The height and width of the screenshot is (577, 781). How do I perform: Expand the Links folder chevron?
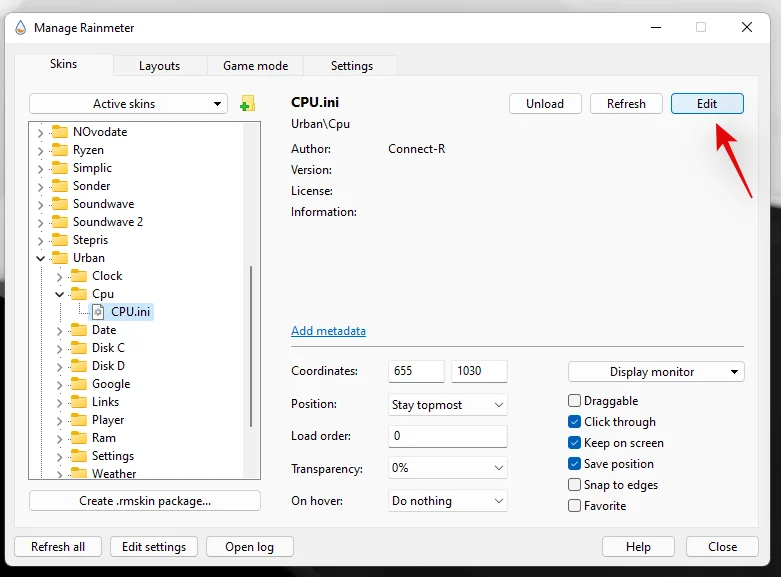pyautogui.click(x=59, y=403)
